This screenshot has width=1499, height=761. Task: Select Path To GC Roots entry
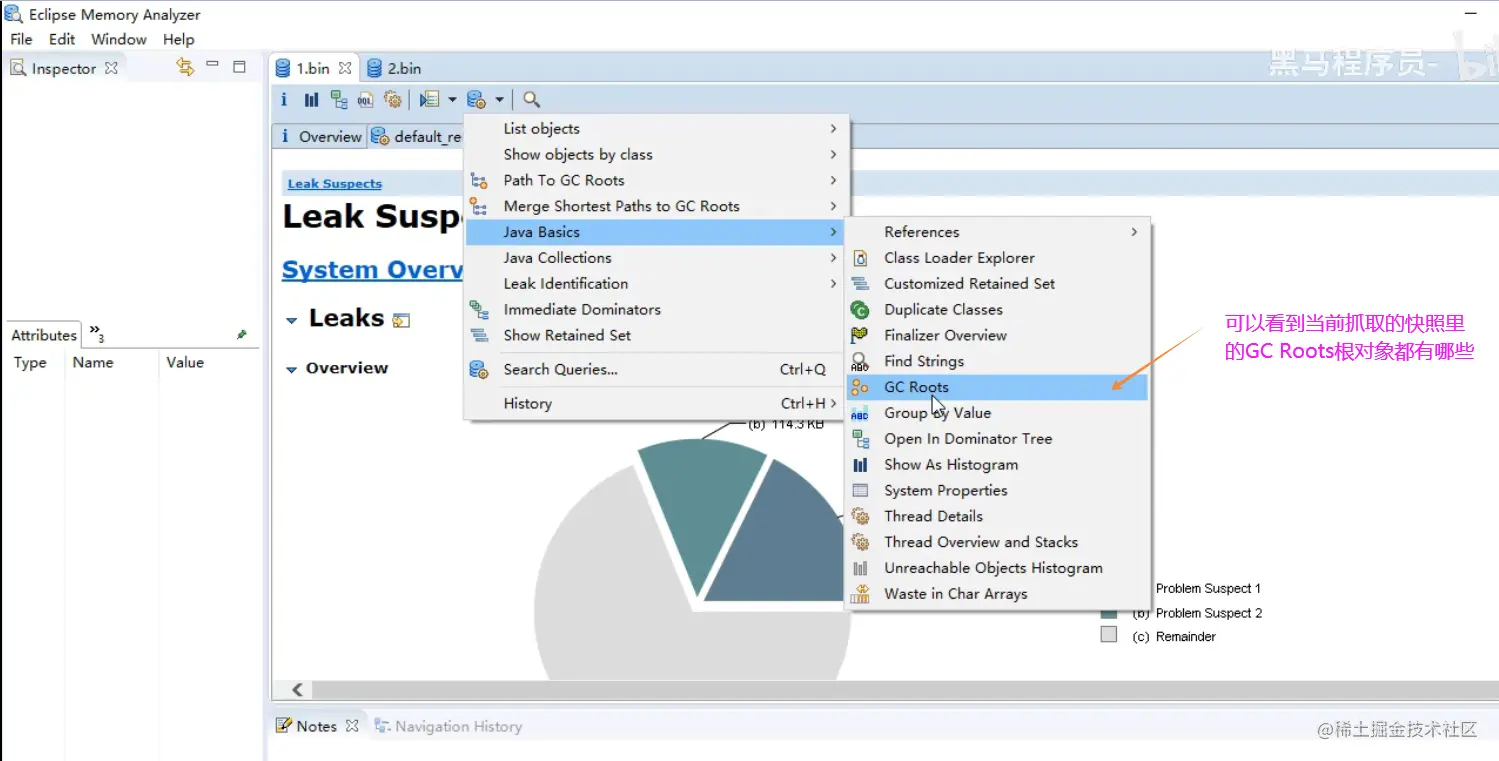657,180
